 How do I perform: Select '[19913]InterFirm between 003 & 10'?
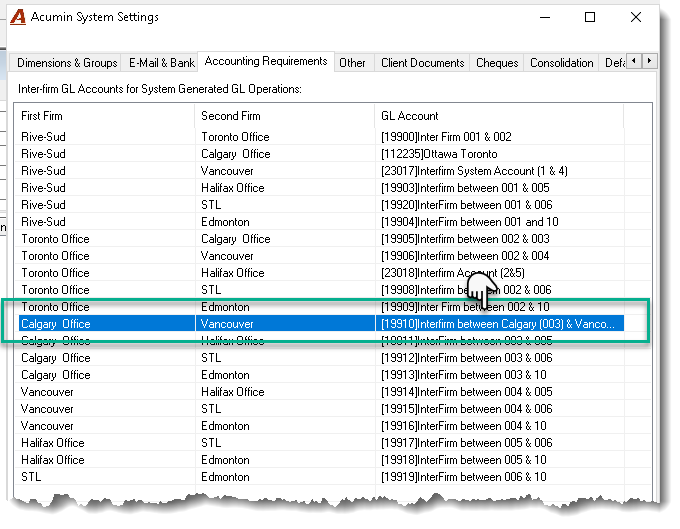tap(464, 375)
